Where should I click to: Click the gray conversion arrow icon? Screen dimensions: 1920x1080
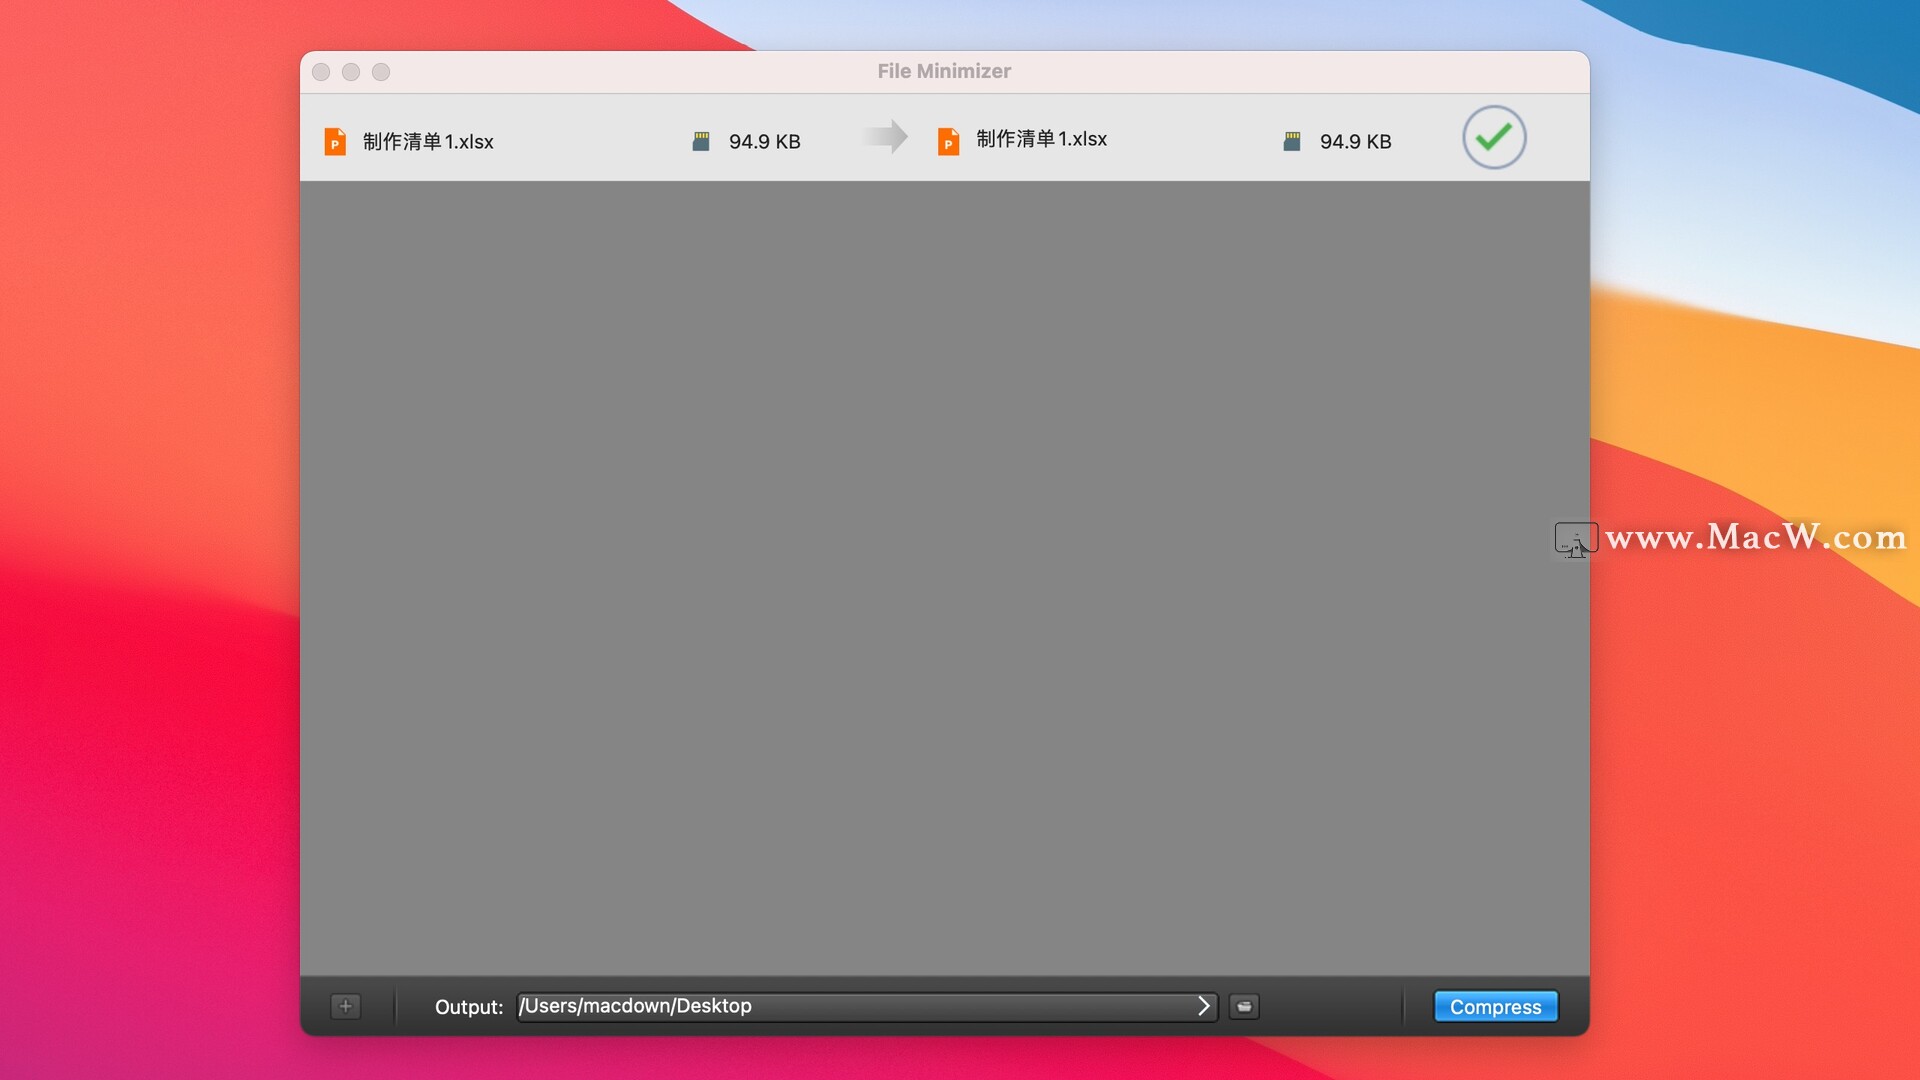886,136
